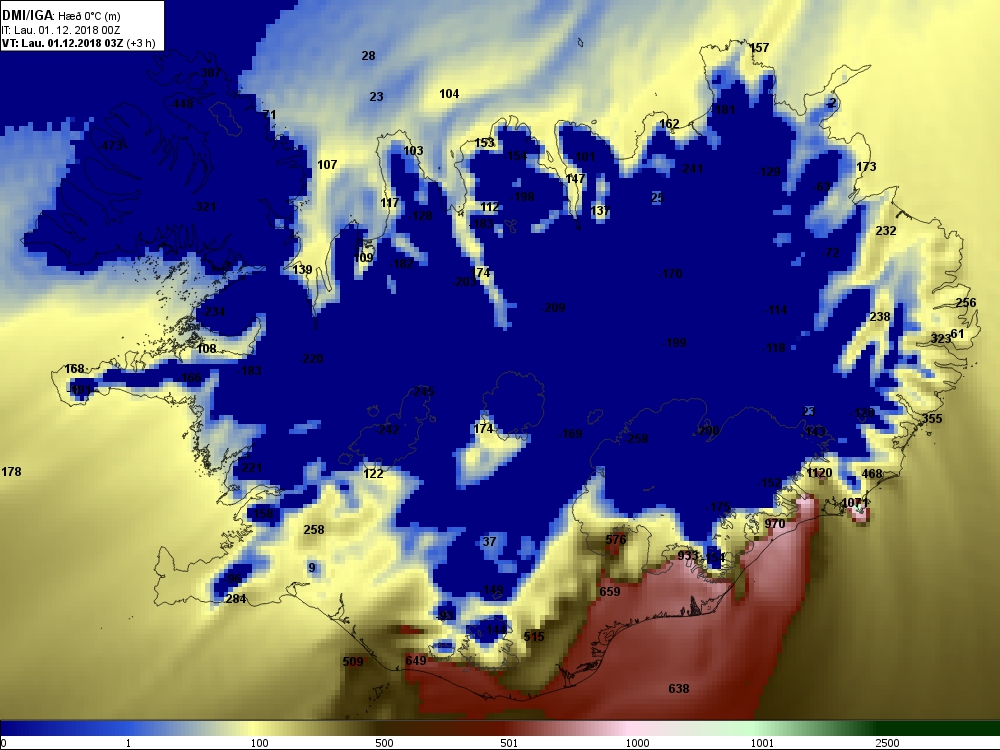The width and height of the screenshot is (1000, 750).
Task: Click the map value '509'
Action: point(353,662)
